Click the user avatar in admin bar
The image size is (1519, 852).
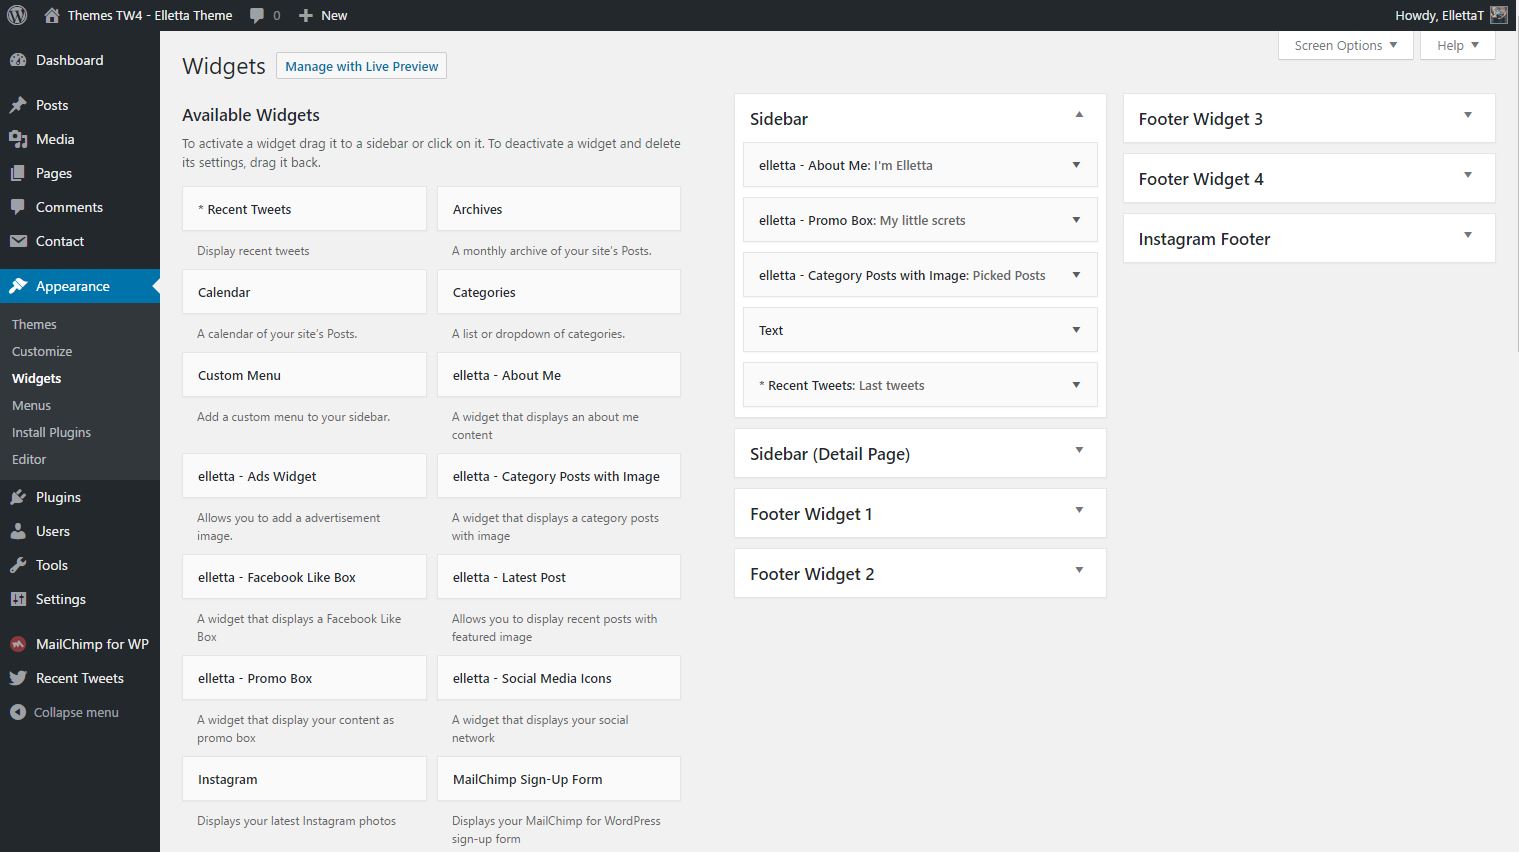pyautogui.click(x=1498, y=15)
